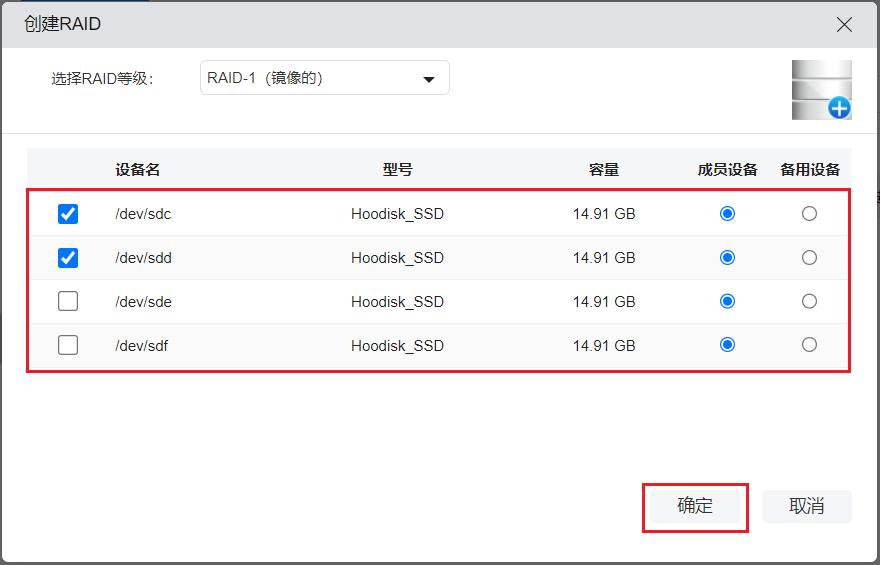Choose member device radio for /dev/sdf
The image size is (880, 565).
click(727, 345)
